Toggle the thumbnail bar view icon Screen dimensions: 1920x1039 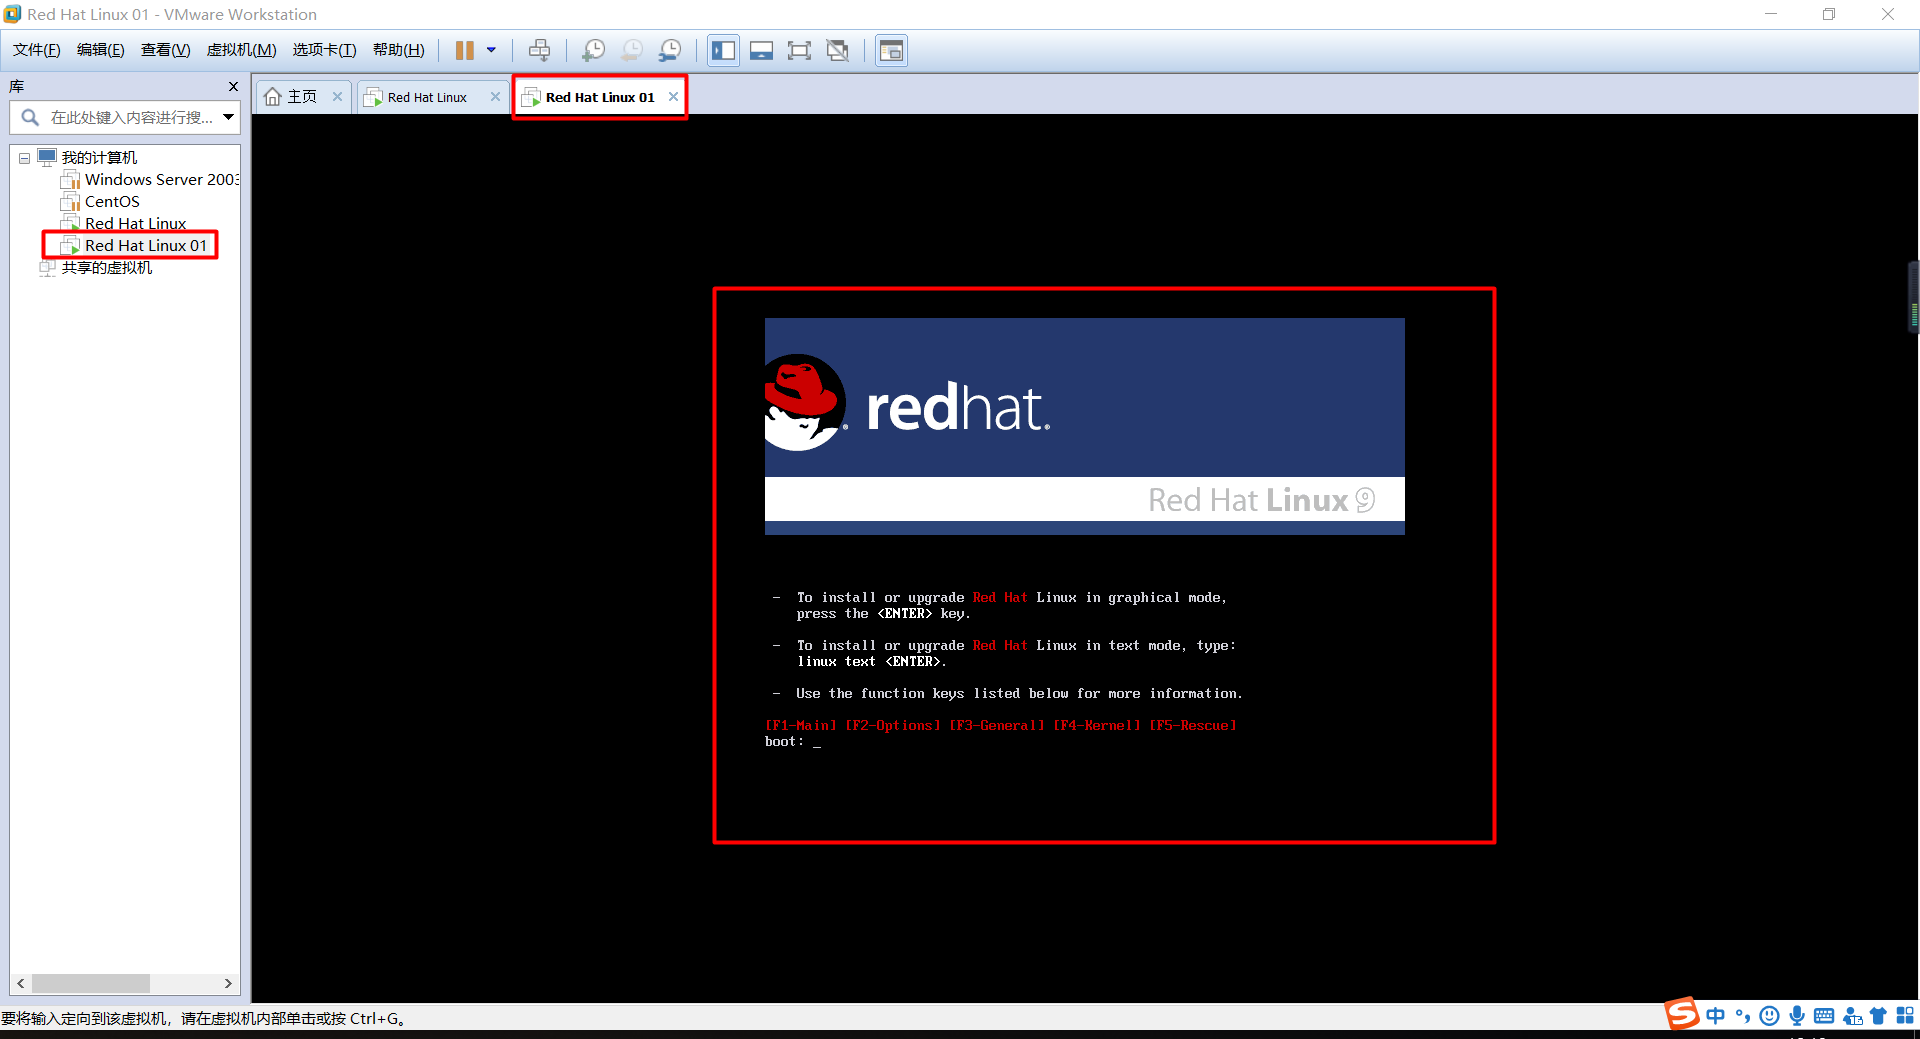761,50
